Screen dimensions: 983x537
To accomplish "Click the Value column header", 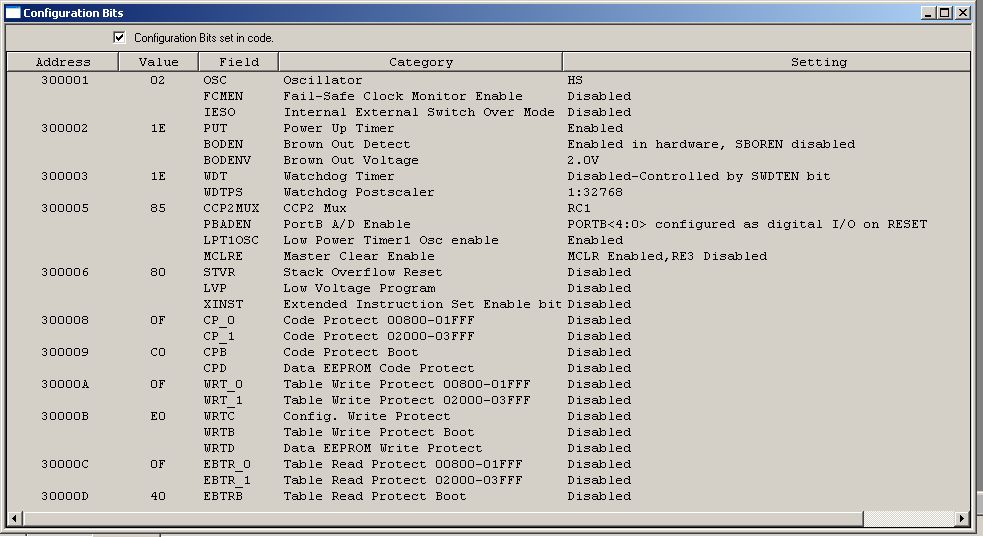I will click(x=158, y=62).
